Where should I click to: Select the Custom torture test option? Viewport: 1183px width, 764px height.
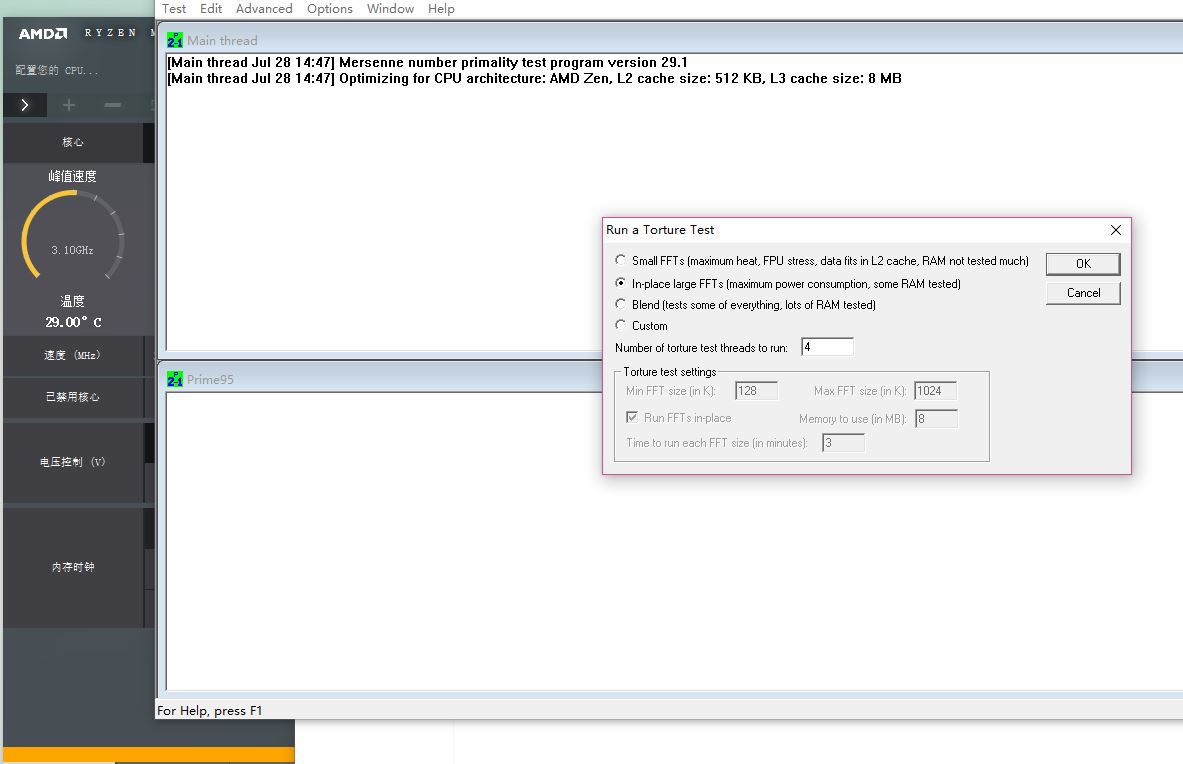click(621, 326)
